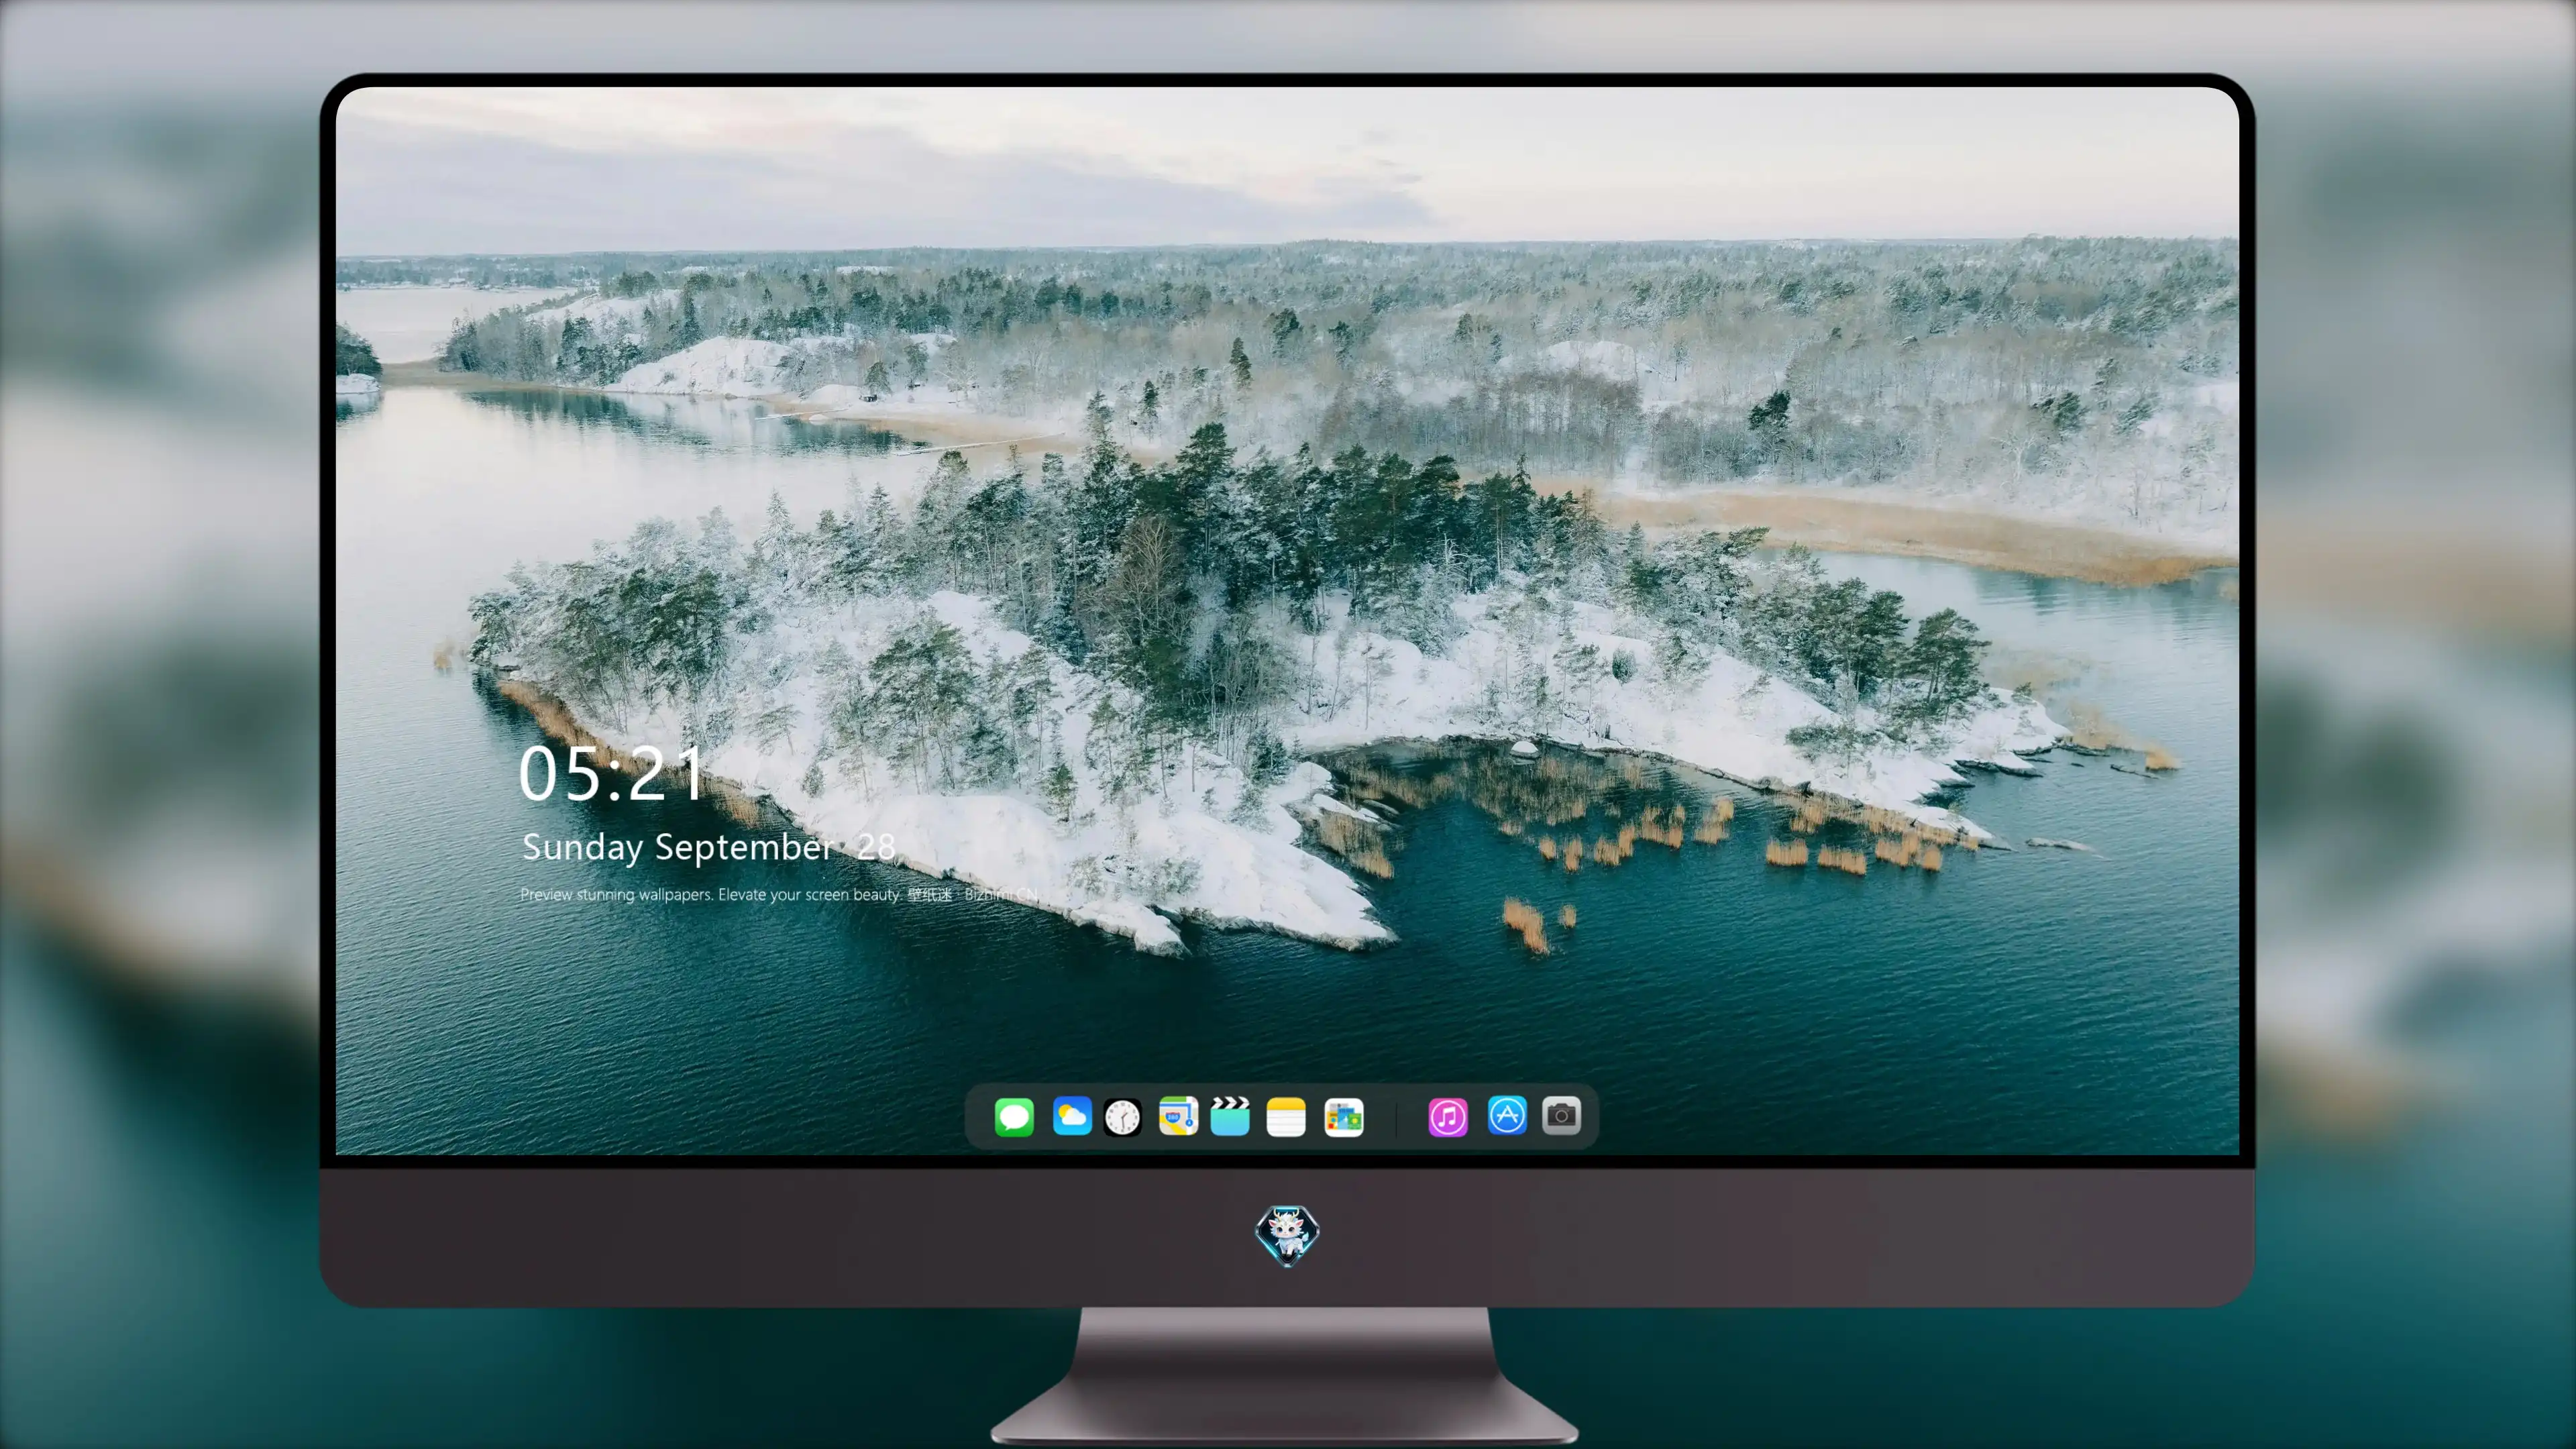2576x1449 pixels.
Task: Open the Clock app in dock
Action: click(x=1122, y=1117)
